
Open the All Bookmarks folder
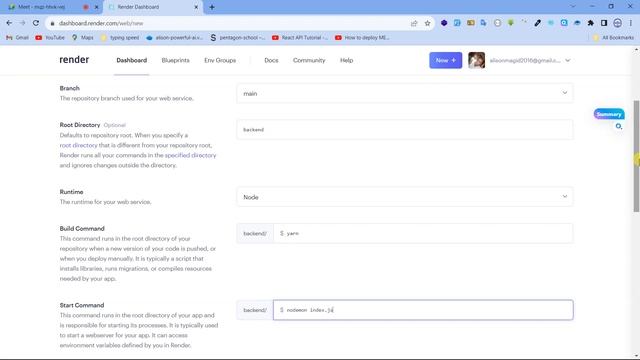tap(613, 38)
